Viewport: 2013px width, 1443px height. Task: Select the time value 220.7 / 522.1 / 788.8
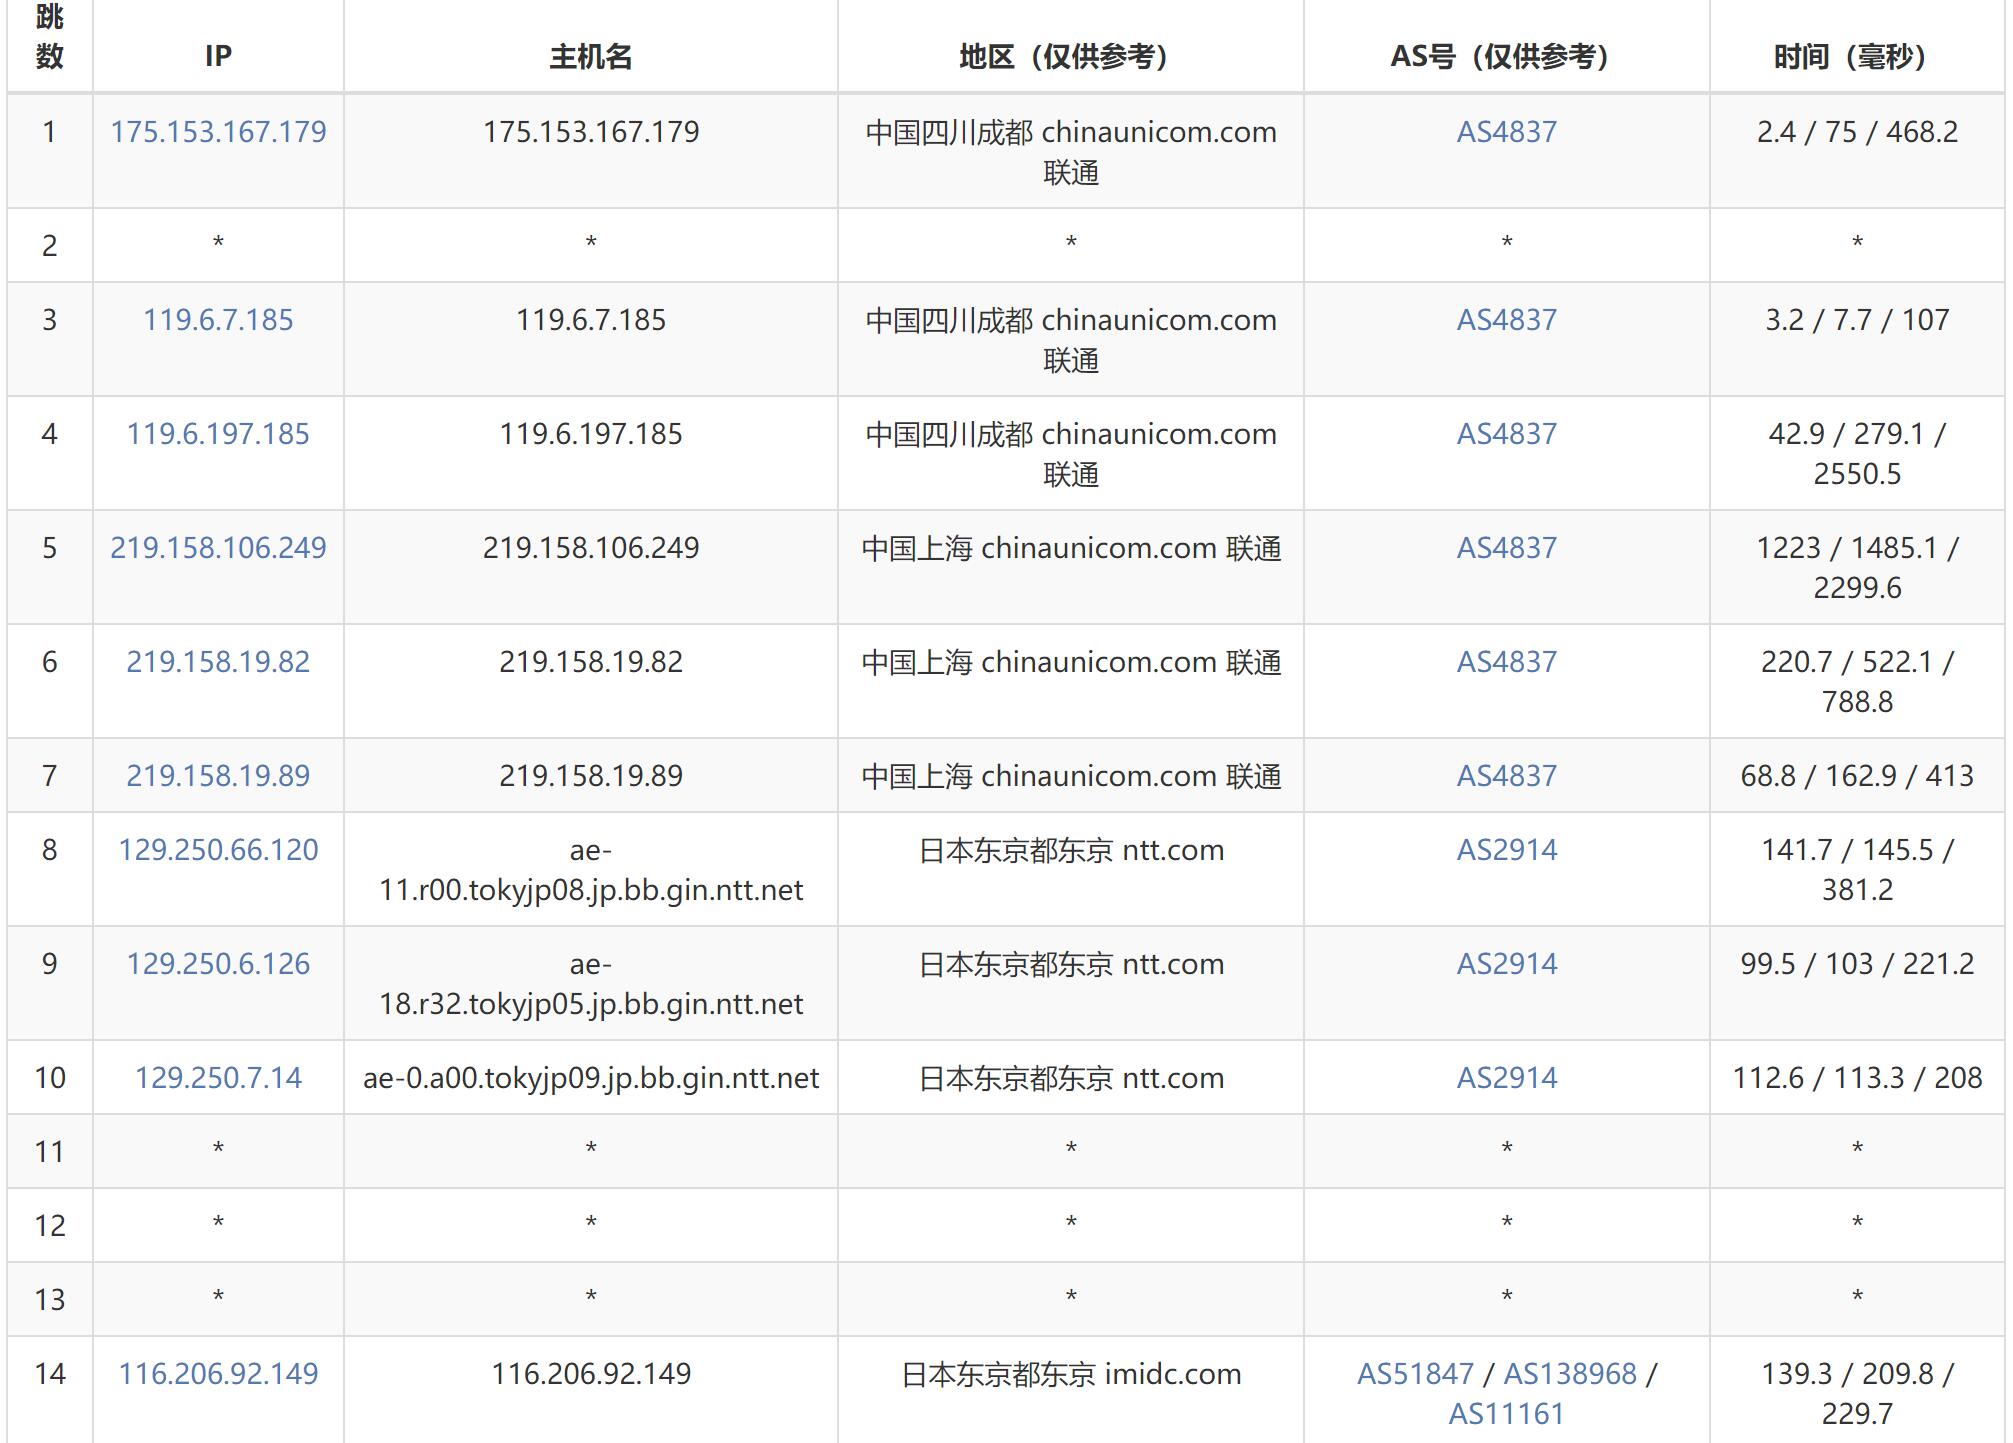[x=1857, y=682]
